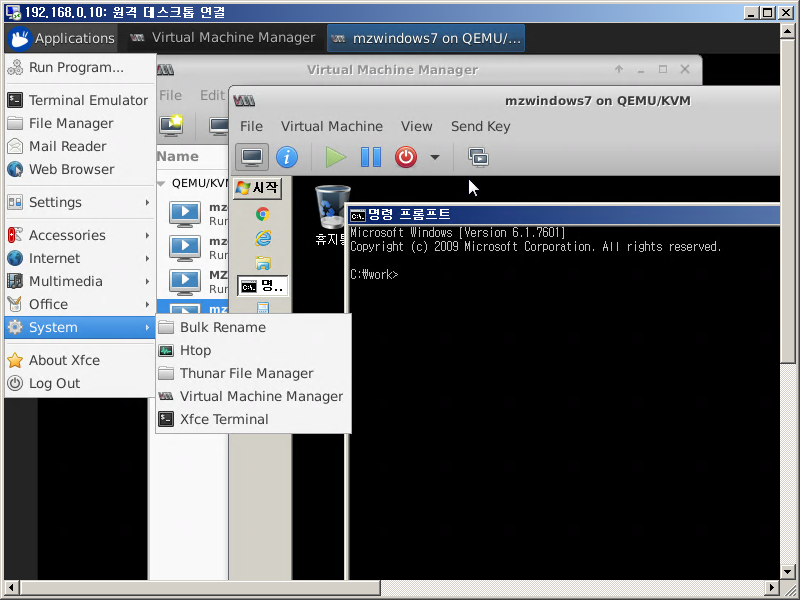Viewport: 800px width, 600px height.
Task: Collapse the QEMU/KVM connection row
Action: click(x=161, y=183)
